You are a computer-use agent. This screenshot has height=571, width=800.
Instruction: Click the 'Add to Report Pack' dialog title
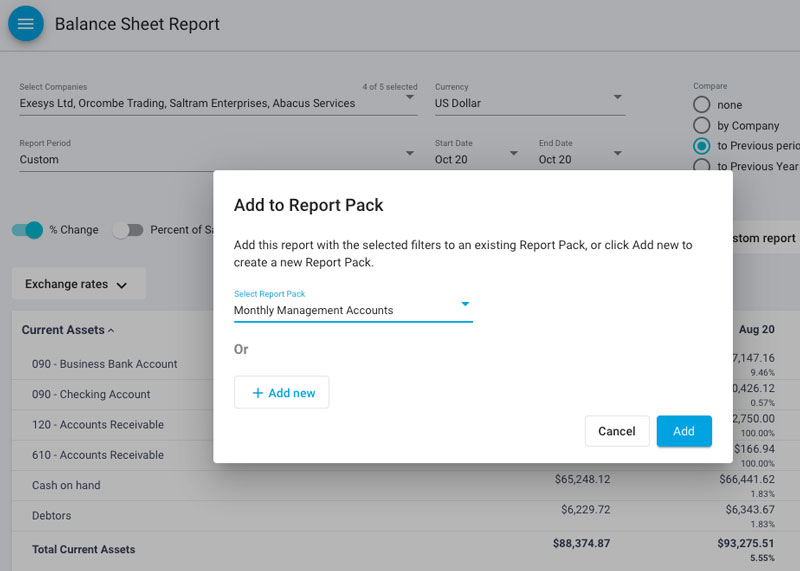[x=308, y=205]
